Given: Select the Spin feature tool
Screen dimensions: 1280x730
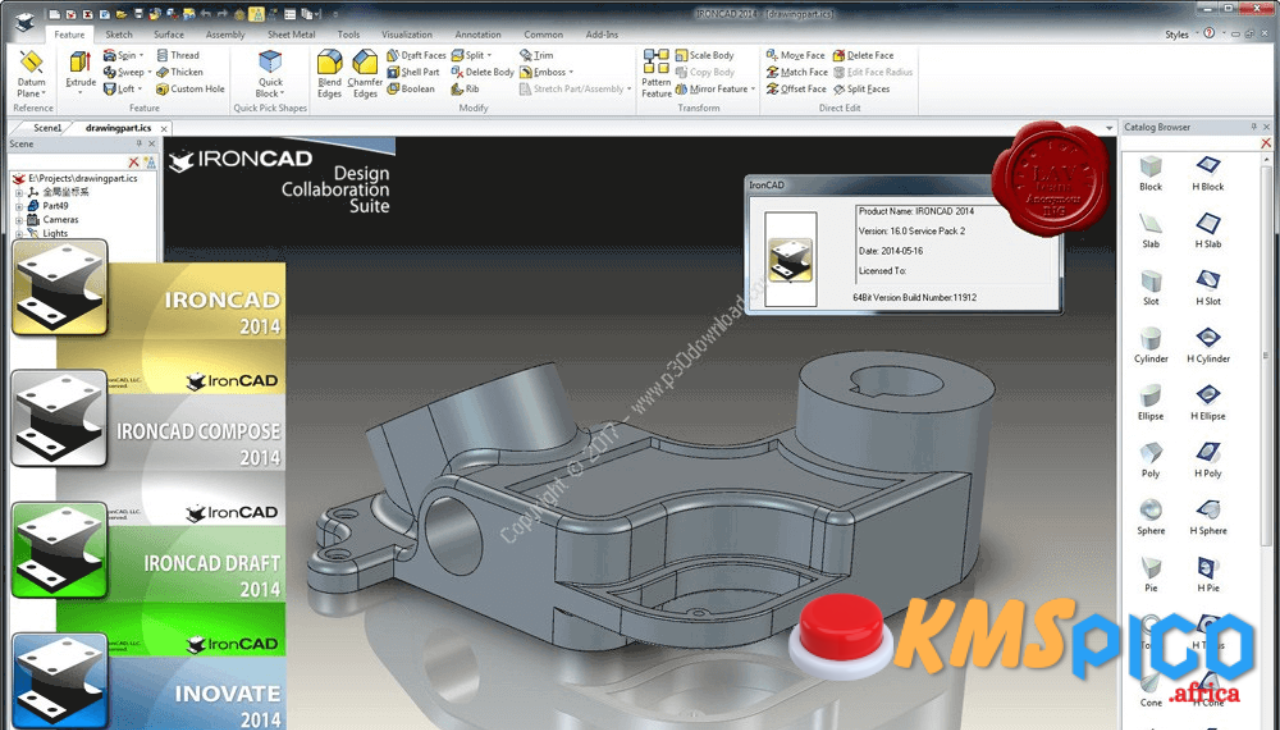Looking at the screenshot, I should 123,55.
